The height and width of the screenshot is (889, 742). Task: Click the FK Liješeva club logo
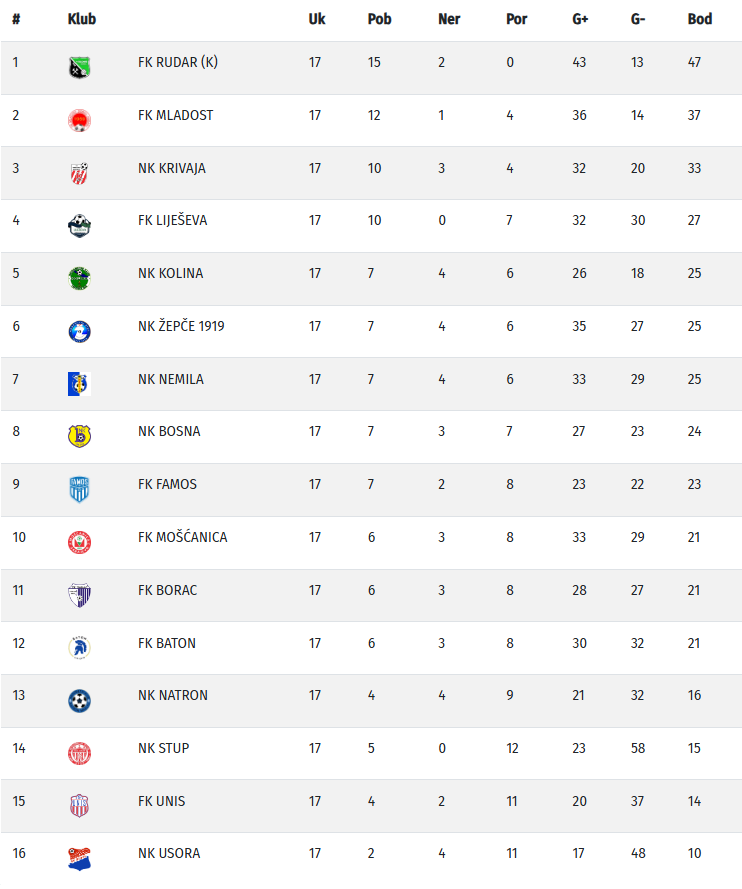(x=79, y=226)
